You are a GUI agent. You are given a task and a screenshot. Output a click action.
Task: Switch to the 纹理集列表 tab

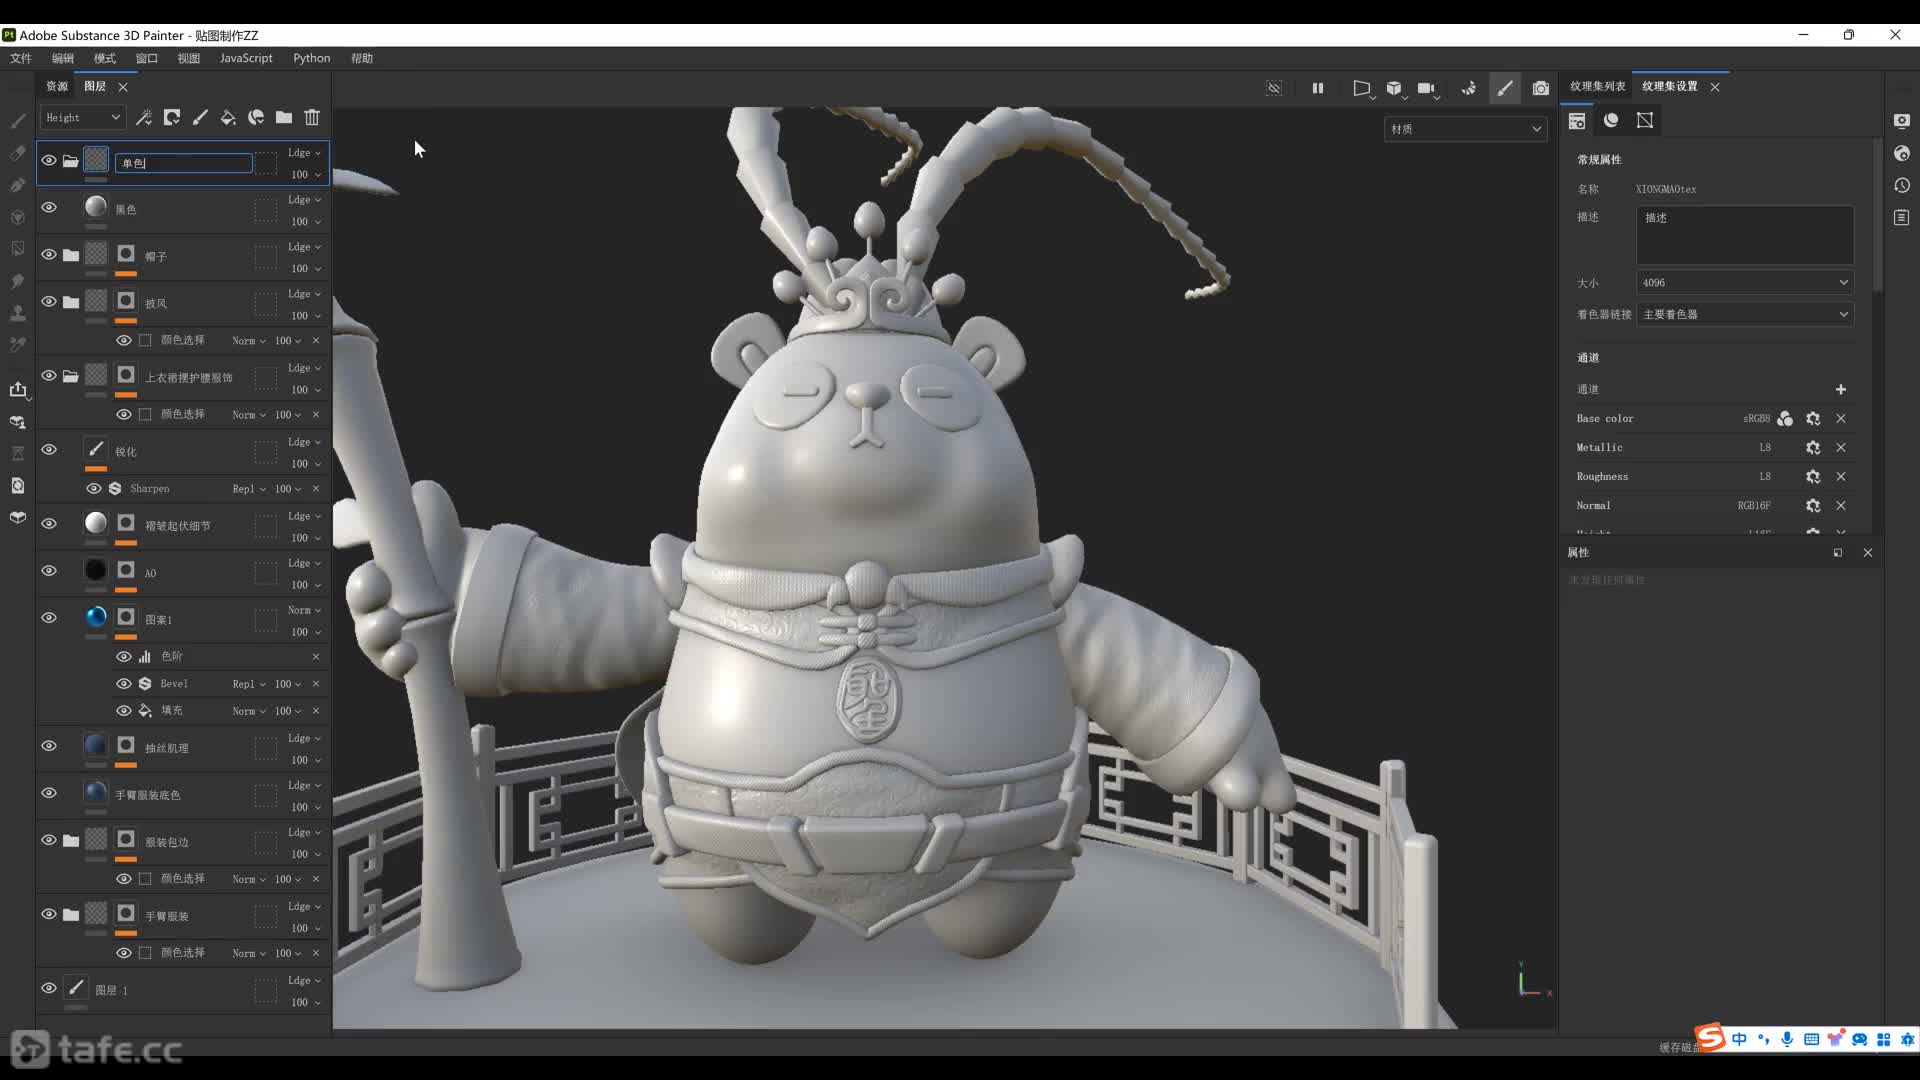[x=1597, y=86]
